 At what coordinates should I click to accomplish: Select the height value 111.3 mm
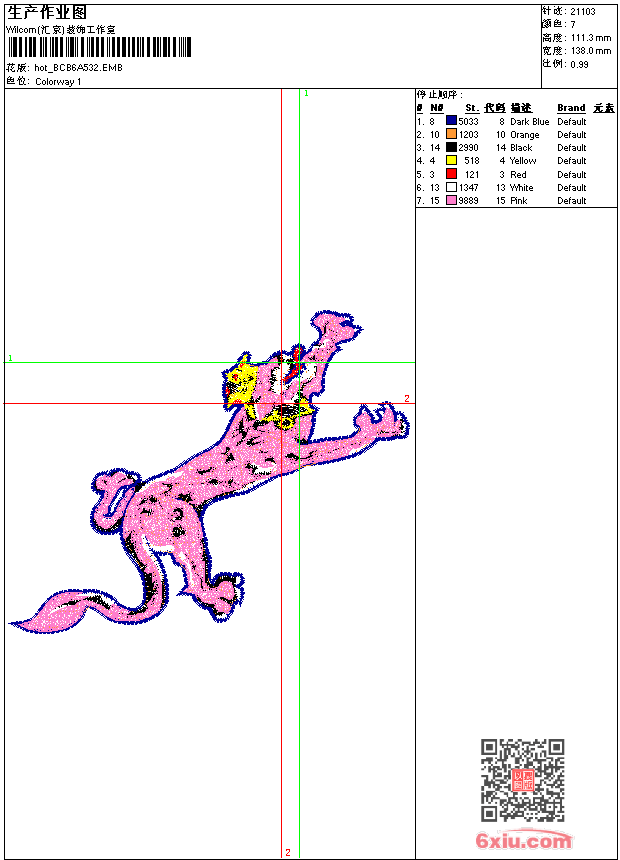coord(591,38)
